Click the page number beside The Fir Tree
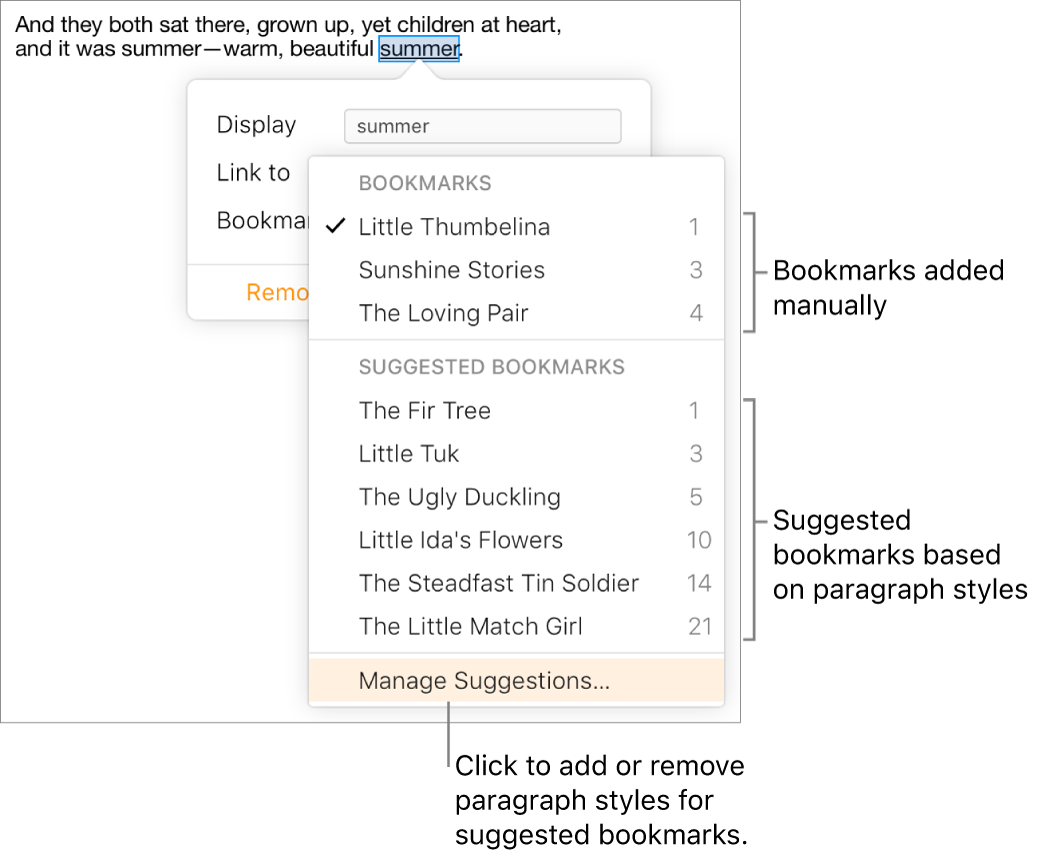This screenshot has height=862, width=1038. coord(695,410)
